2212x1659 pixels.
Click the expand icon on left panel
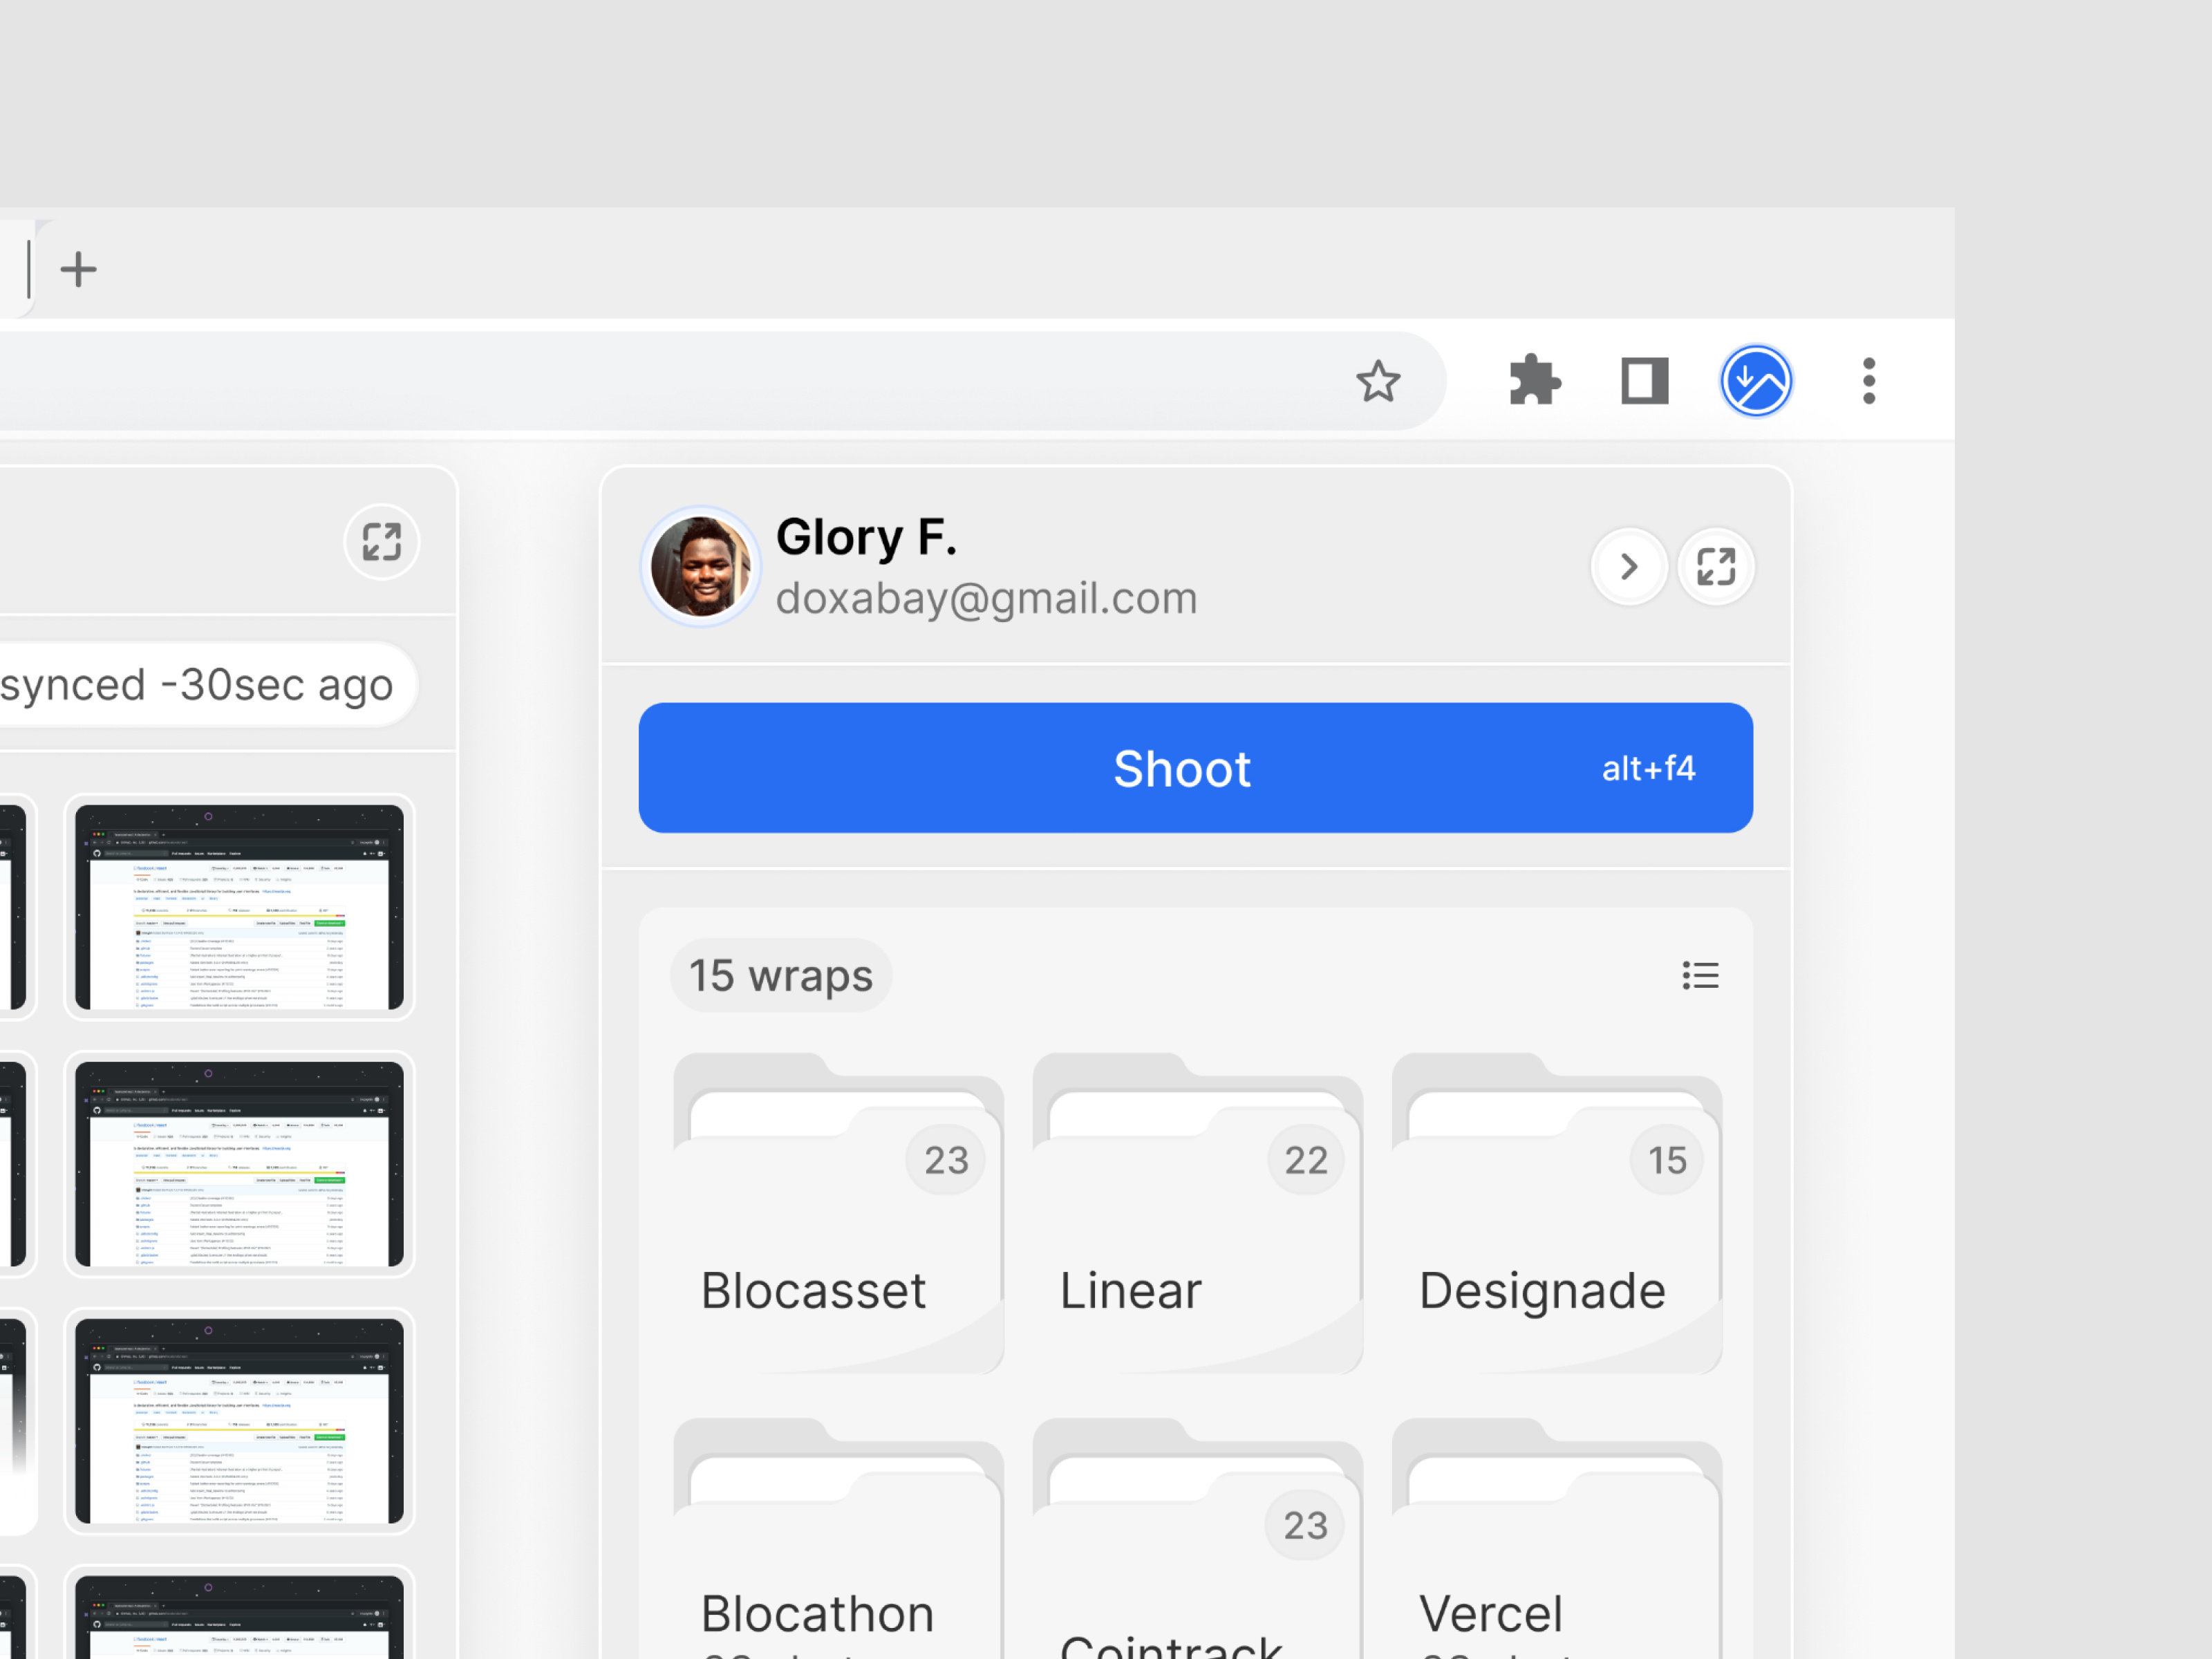click(x=381, y=542)
